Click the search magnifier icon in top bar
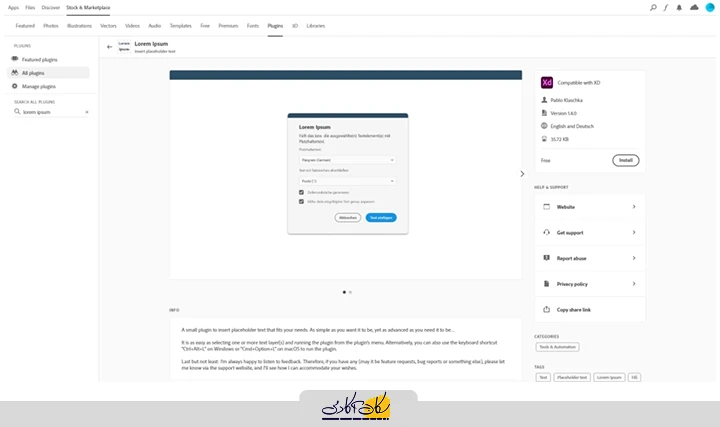The height and width of the screenshot is (427, 720). [652, 7]
